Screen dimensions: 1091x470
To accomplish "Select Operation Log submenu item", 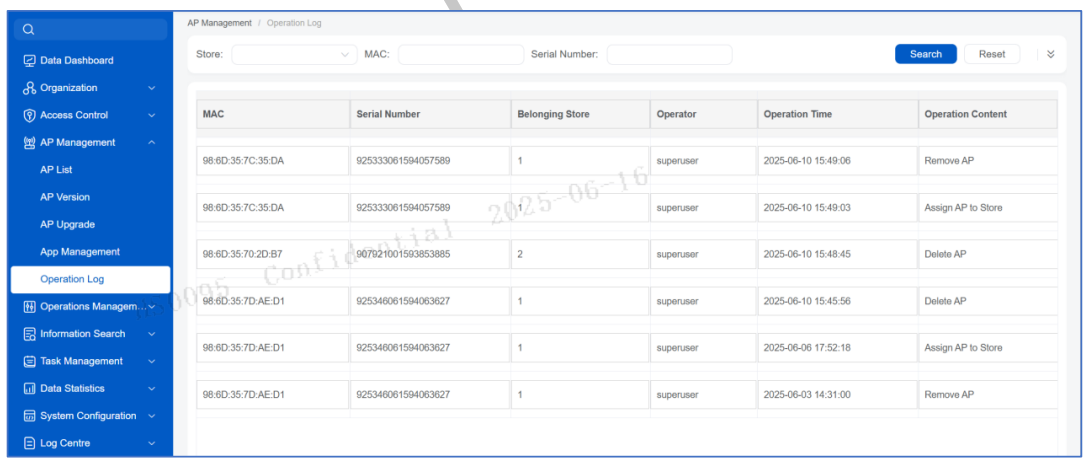I will click(90, 279).
